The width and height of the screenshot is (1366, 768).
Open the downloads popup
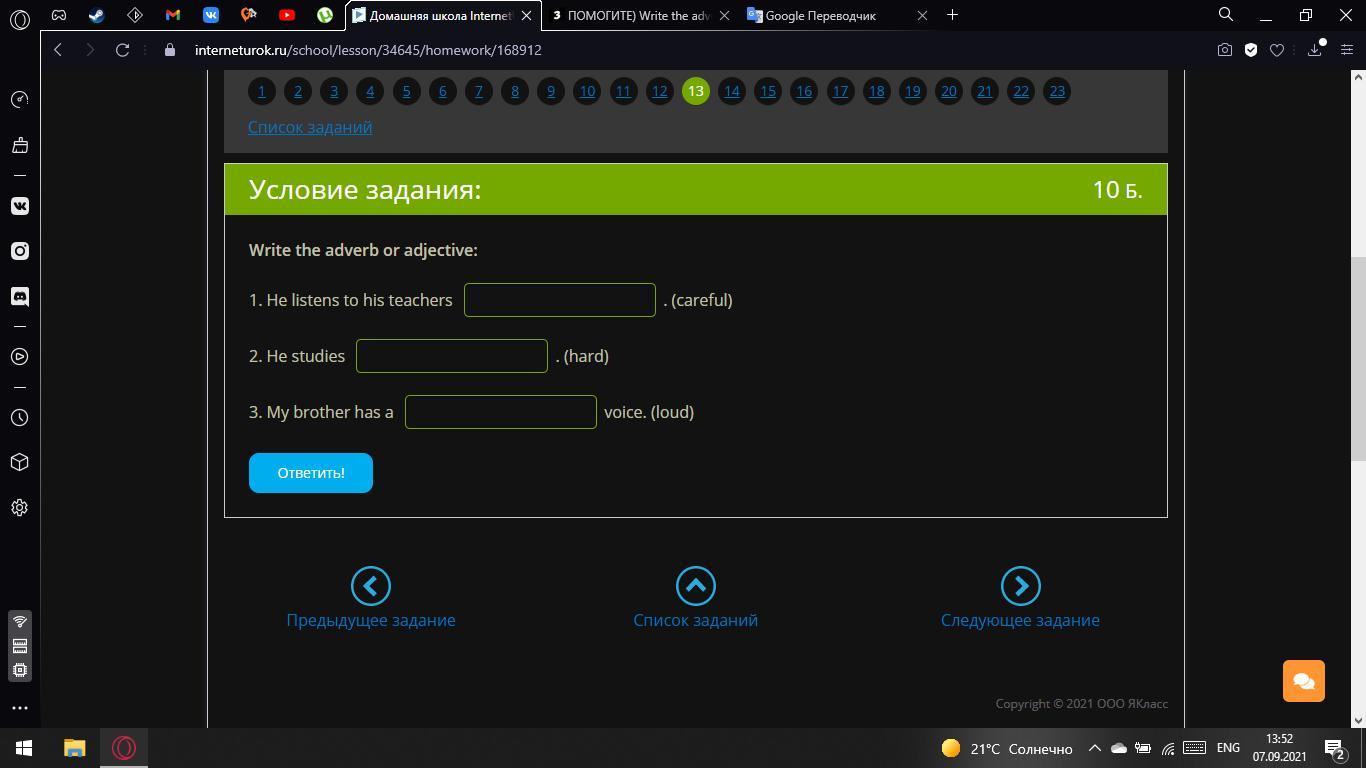[1314, 50]
